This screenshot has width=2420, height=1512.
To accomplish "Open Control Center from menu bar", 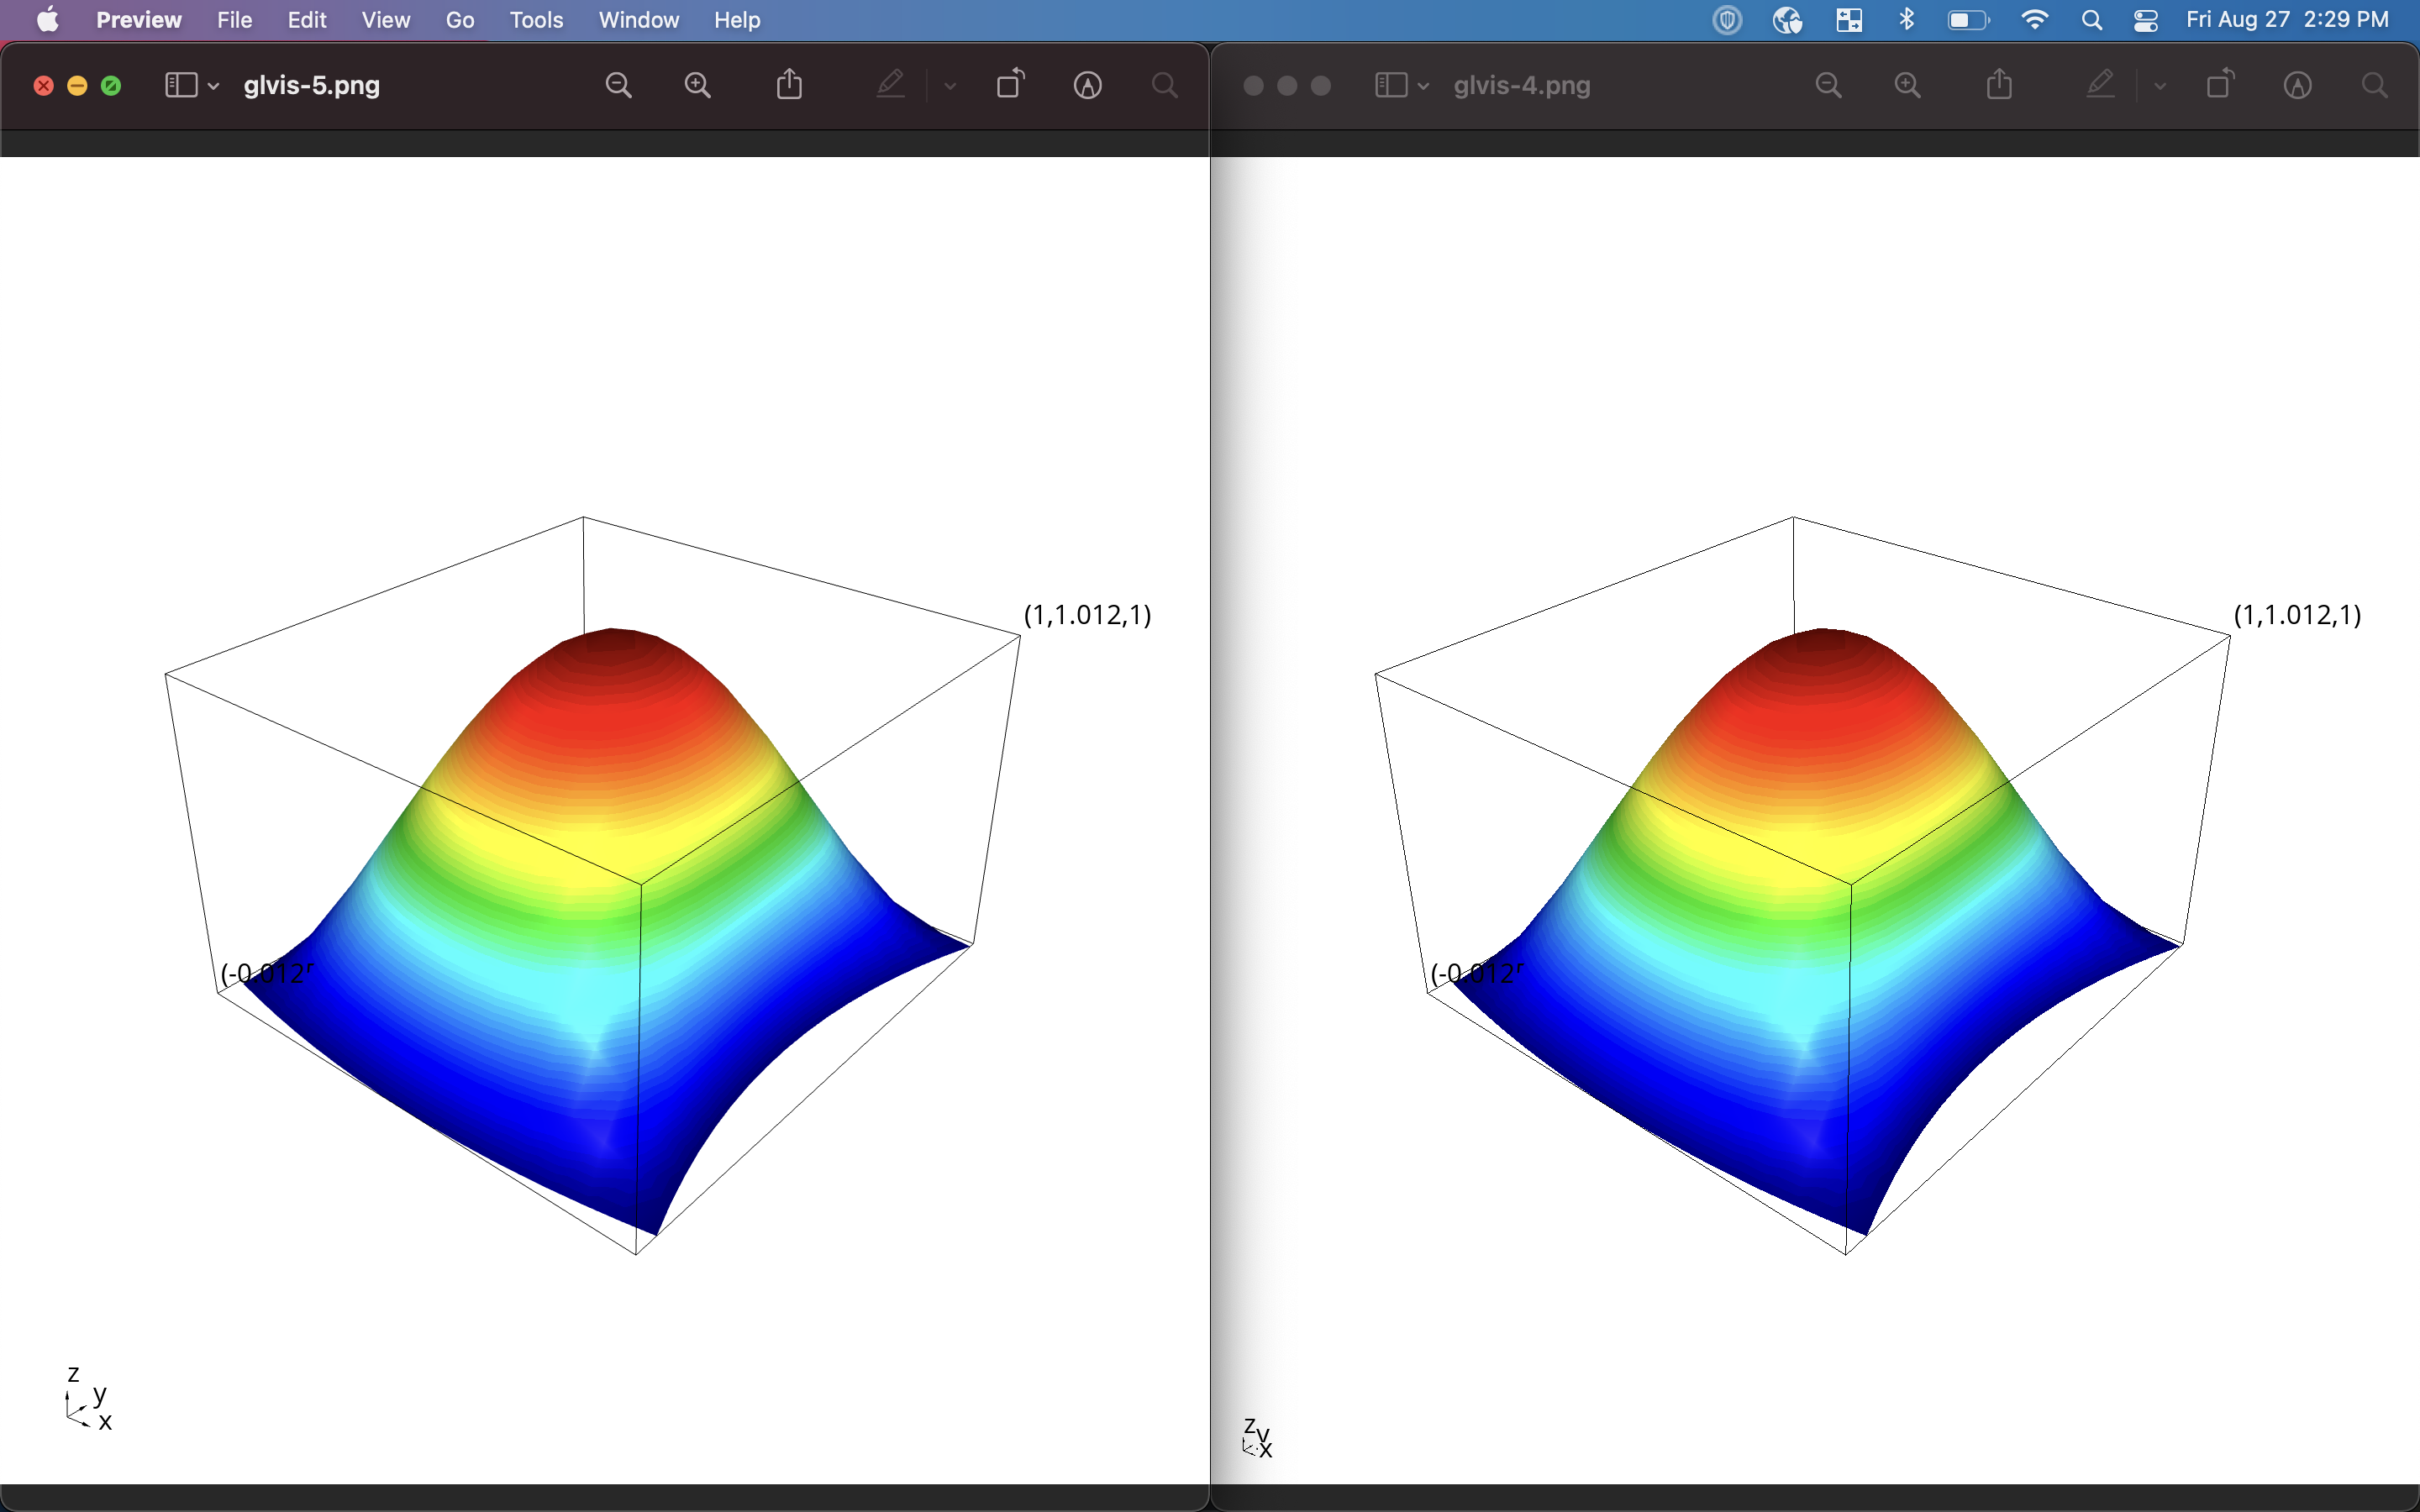I will point(2145,20).
